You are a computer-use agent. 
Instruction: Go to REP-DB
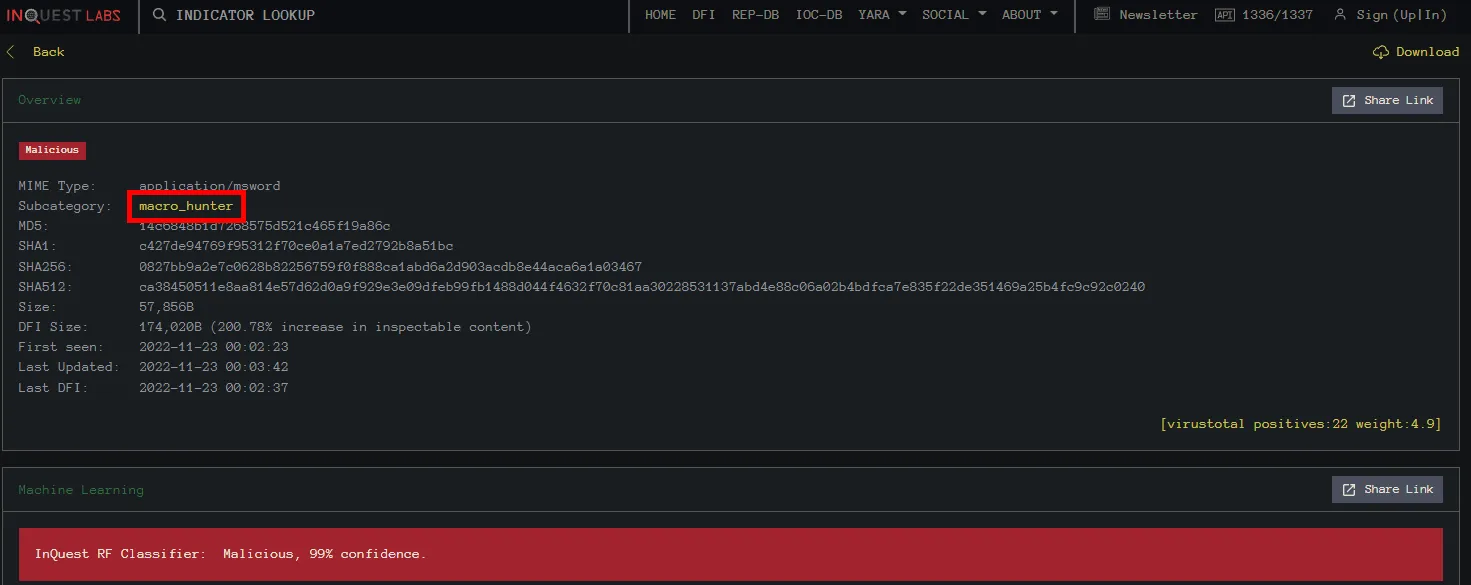(755, 15)
